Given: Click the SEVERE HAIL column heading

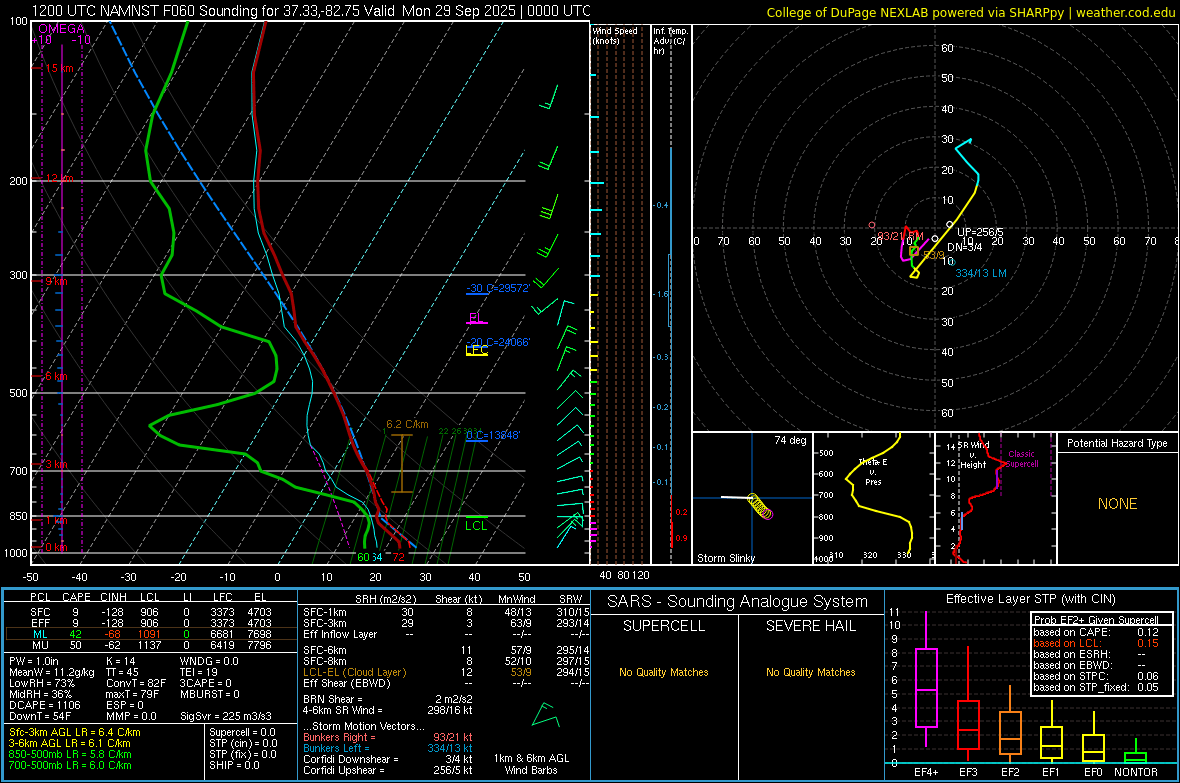Looking at the screenshot, I should (810, 626).
